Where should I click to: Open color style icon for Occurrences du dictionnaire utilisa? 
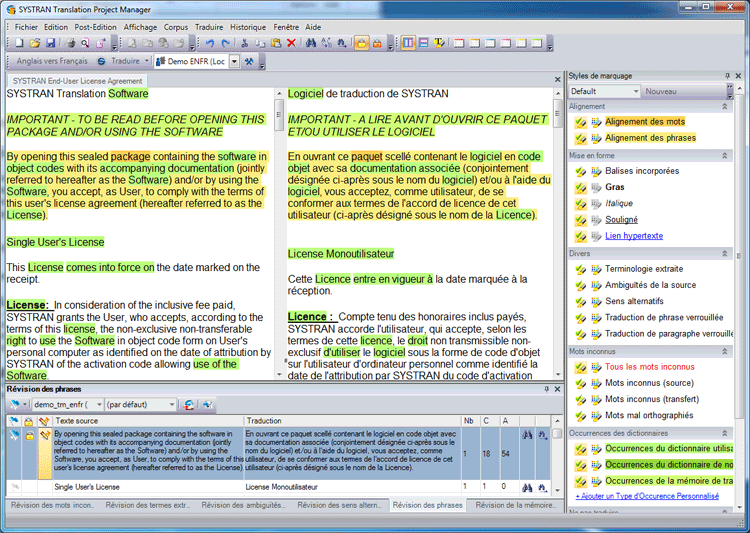pyautogui.click(x=596, y=449)
